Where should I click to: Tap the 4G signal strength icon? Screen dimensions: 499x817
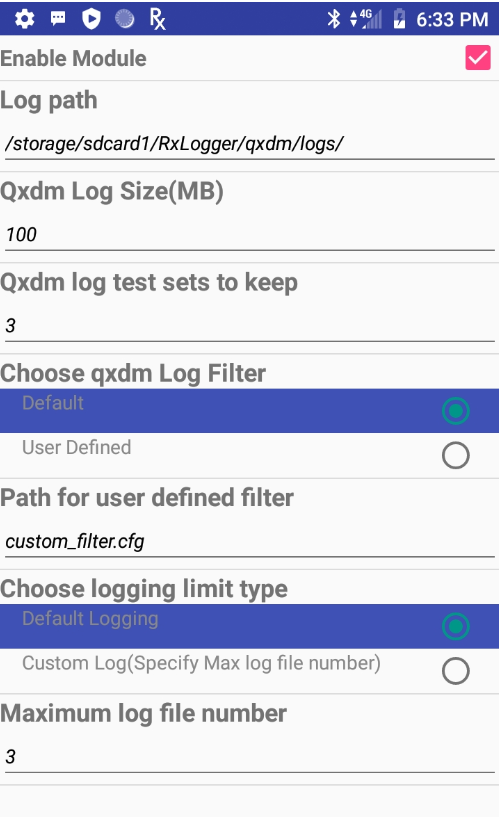coord(366,19)
